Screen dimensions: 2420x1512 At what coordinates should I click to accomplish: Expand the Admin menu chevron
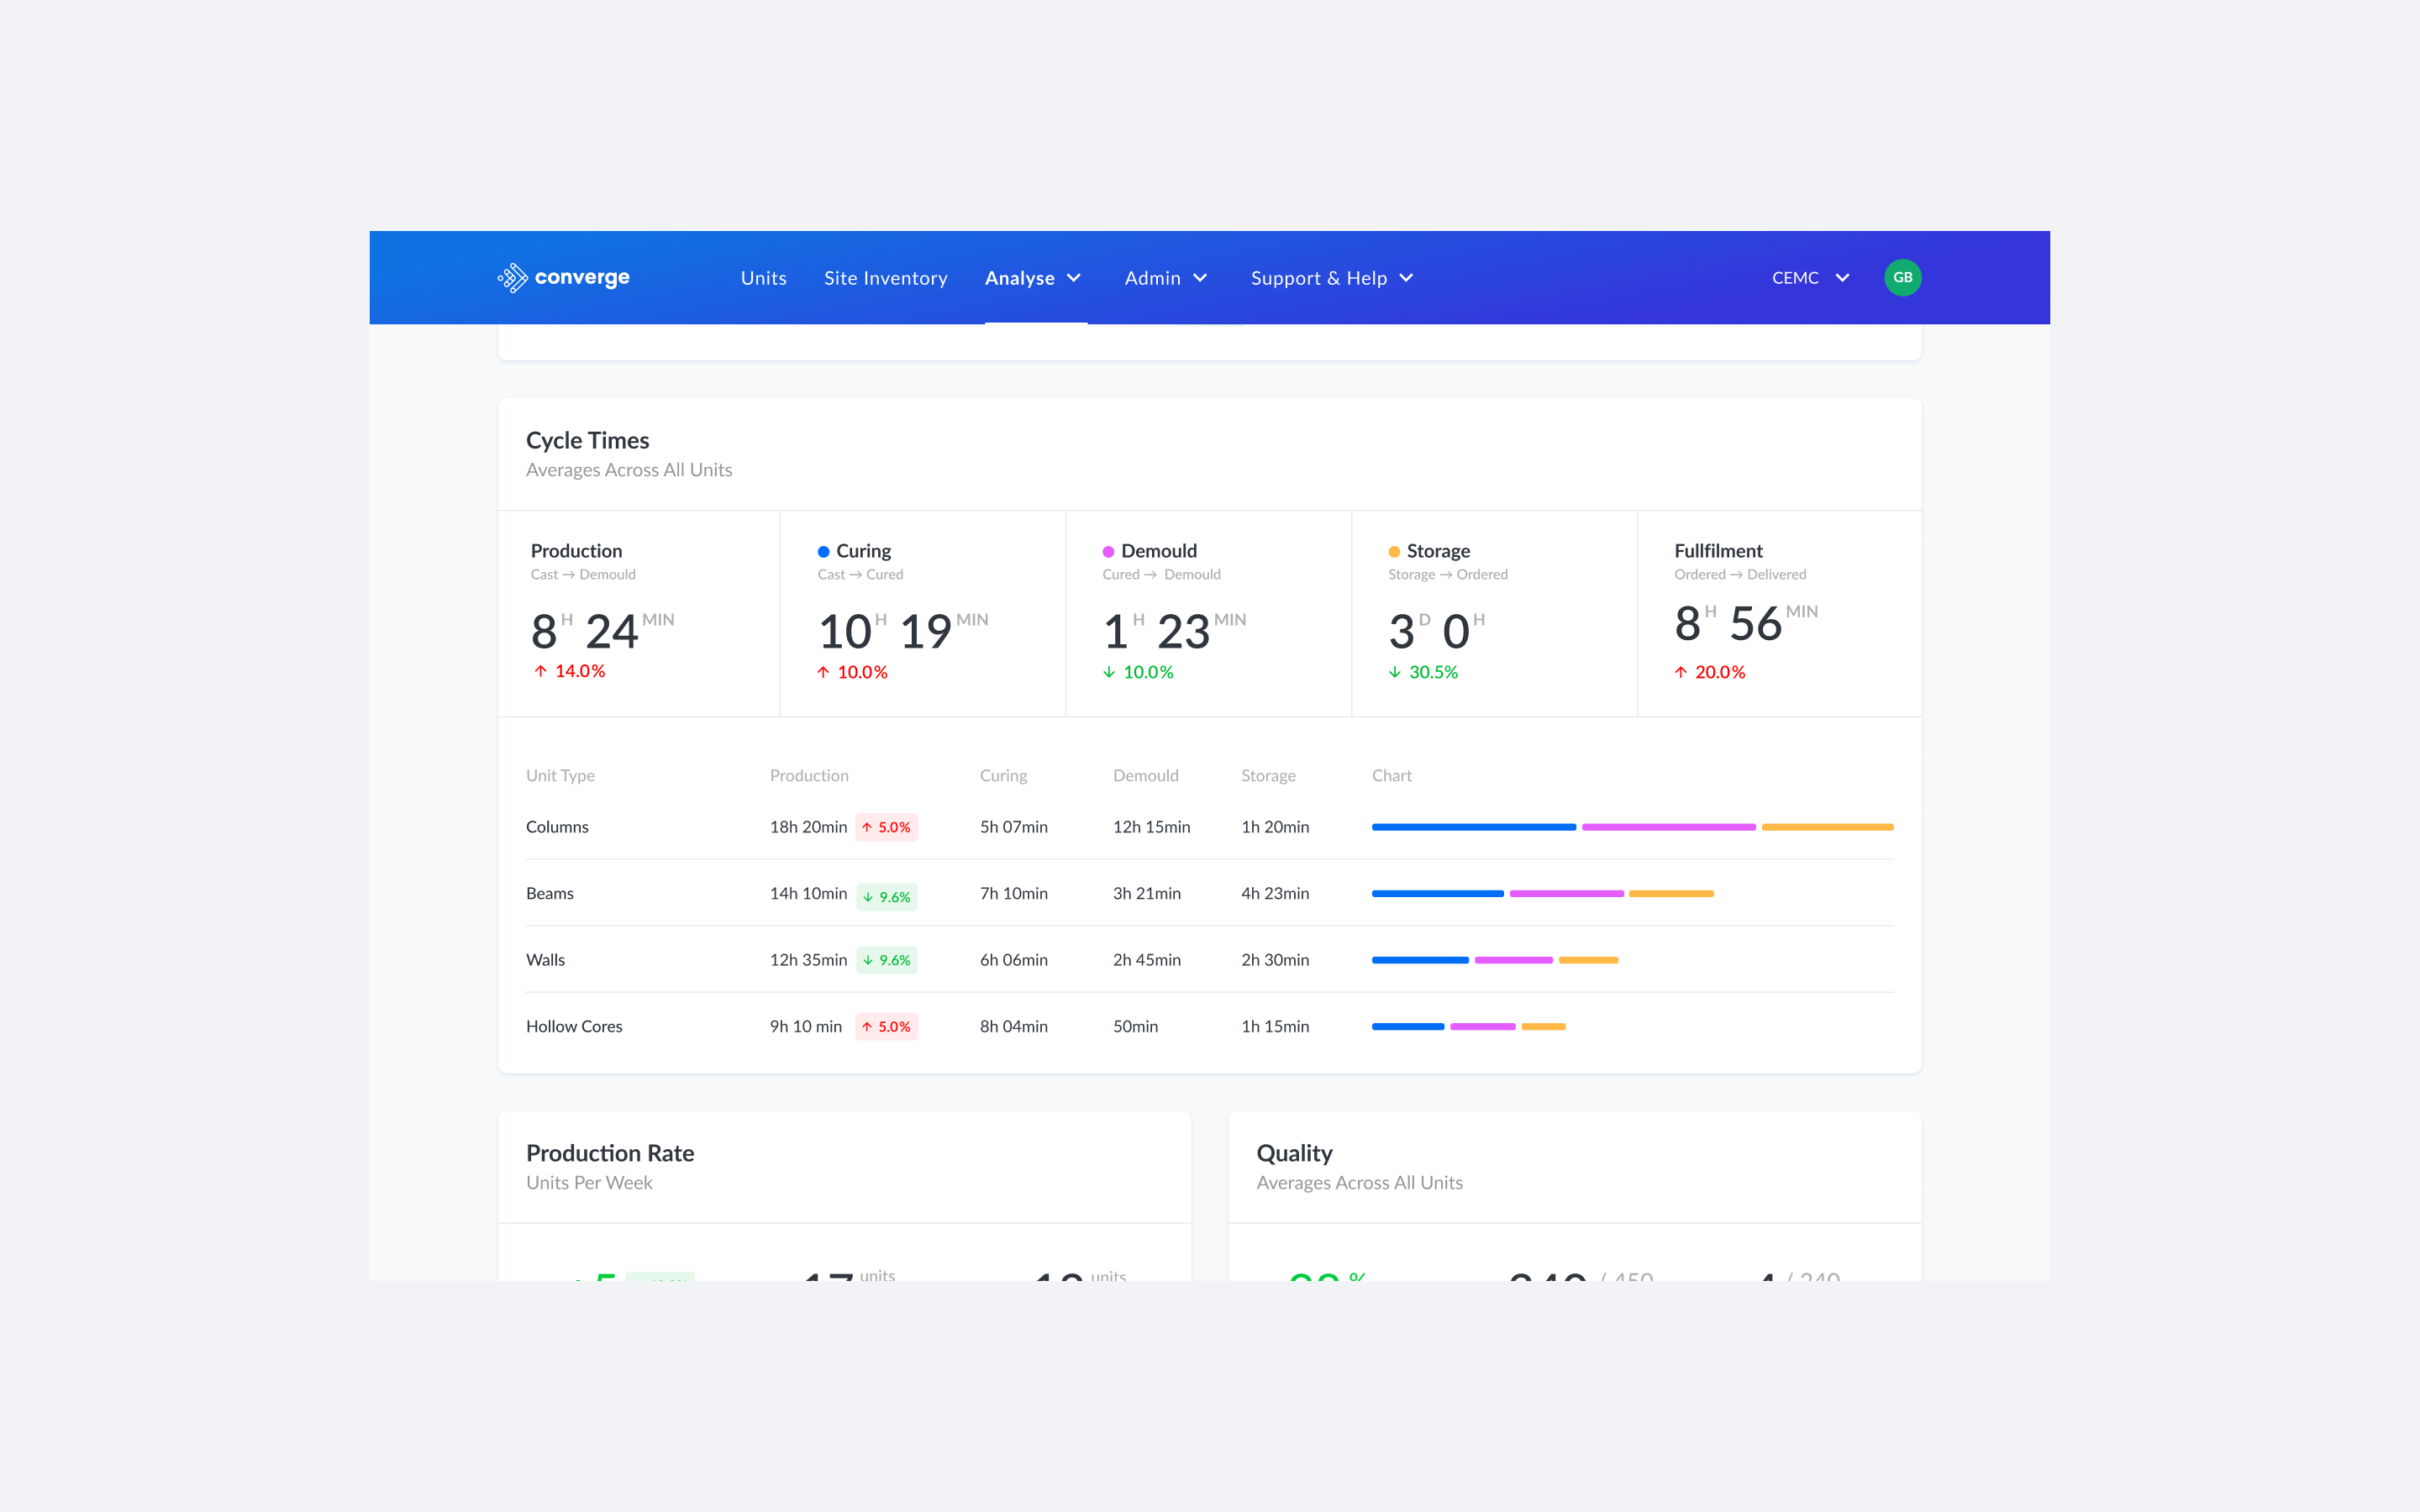(x=1200, y=278)
